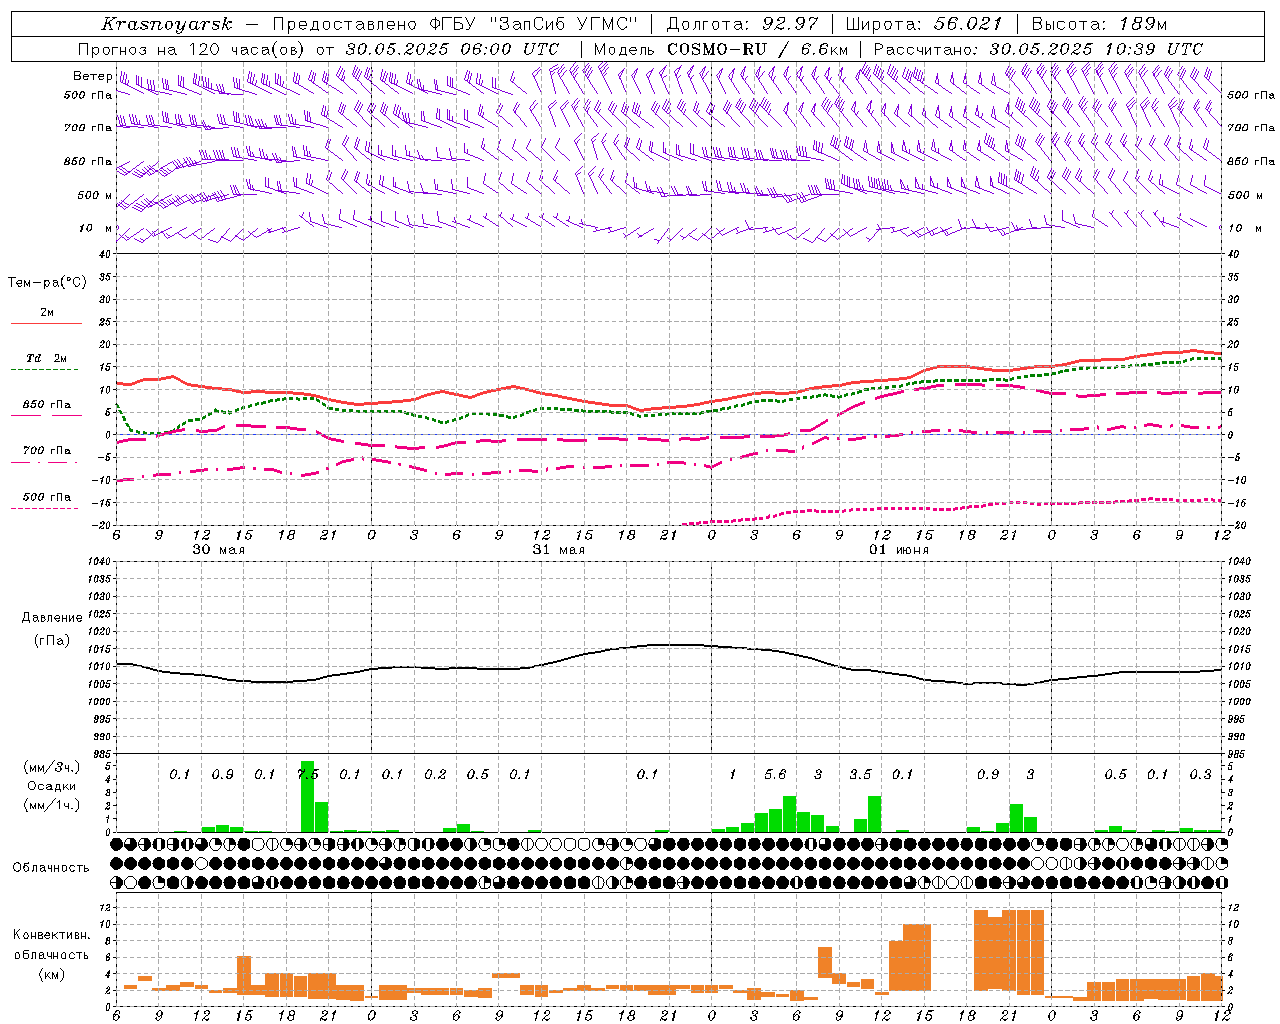Click the "0.2" precipitation total value
This screenshot has height=1024, width=1280.
tap(435, 774)
